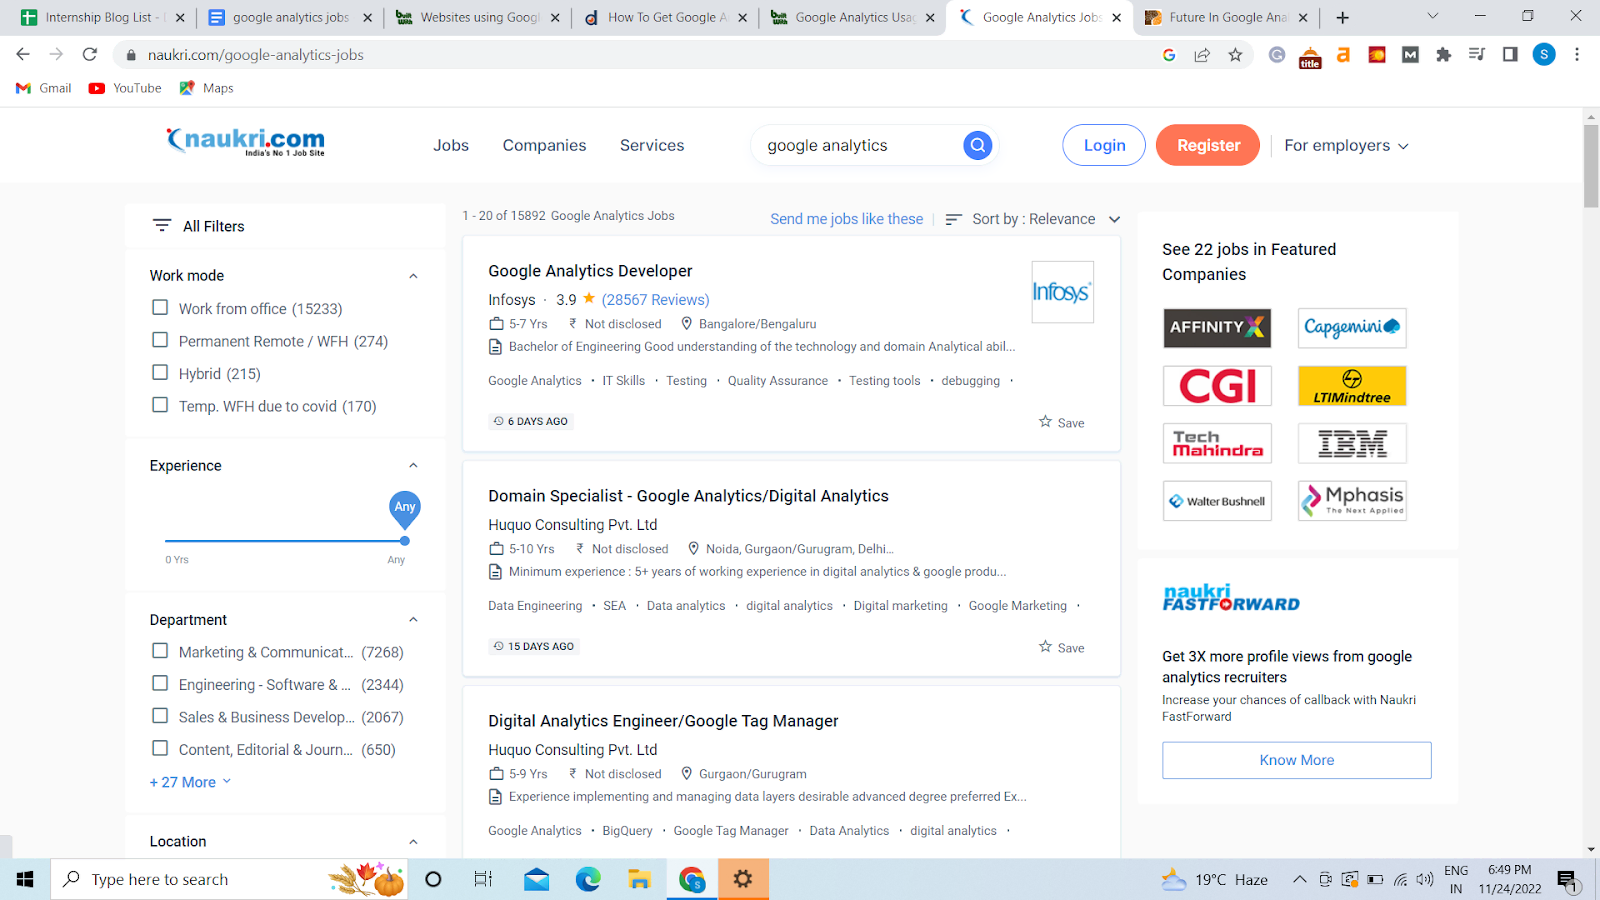Screen dimensions: 1600x900
Task: Bookmark this page with the star icon
Action: point(1236,55)
